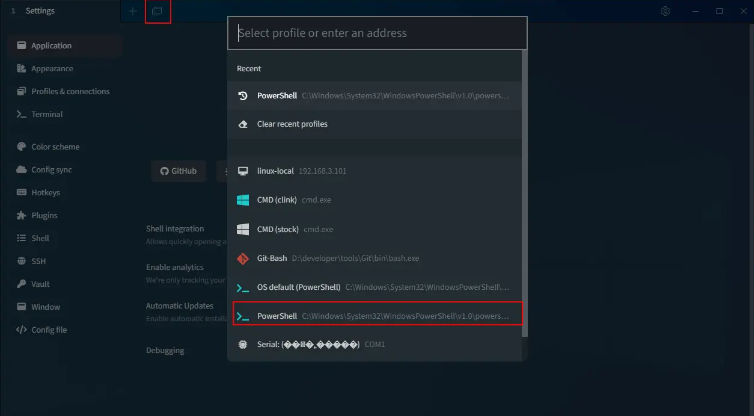Launch recent PowerShell profile under Recent
Viewport: 754px width, 416px height.
[x=375, y=96]
